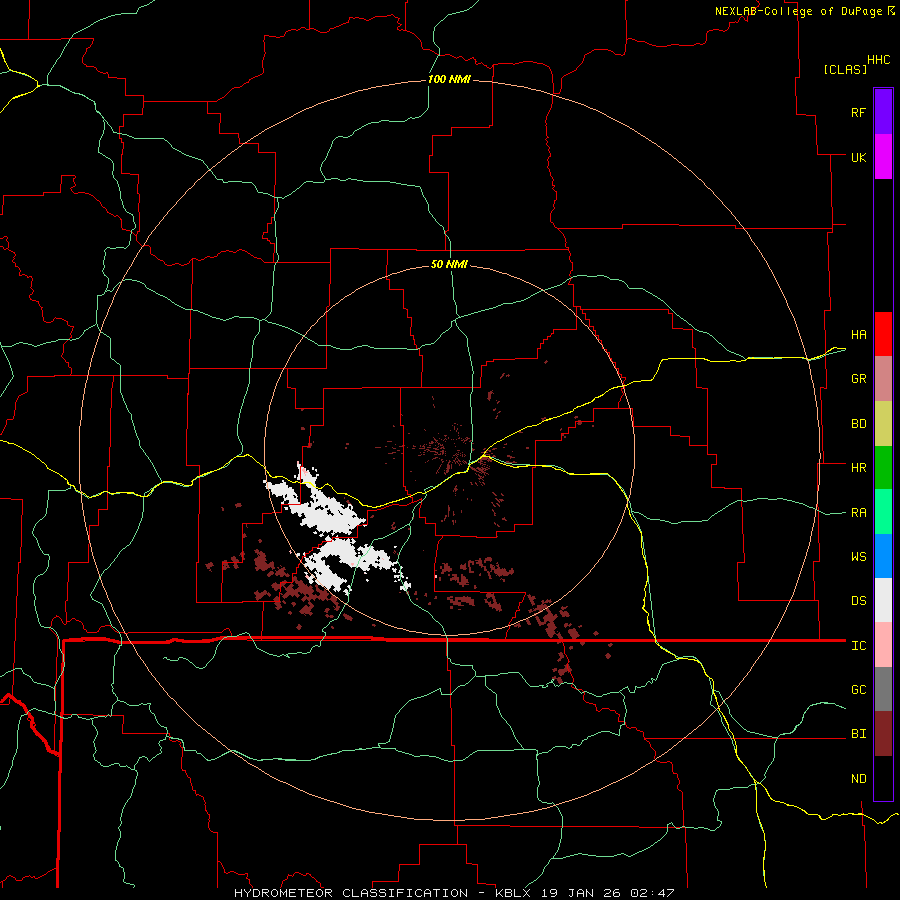Viewport: 900px width, 900px height.
Task: Click the ND legend label
Action: 858,779
